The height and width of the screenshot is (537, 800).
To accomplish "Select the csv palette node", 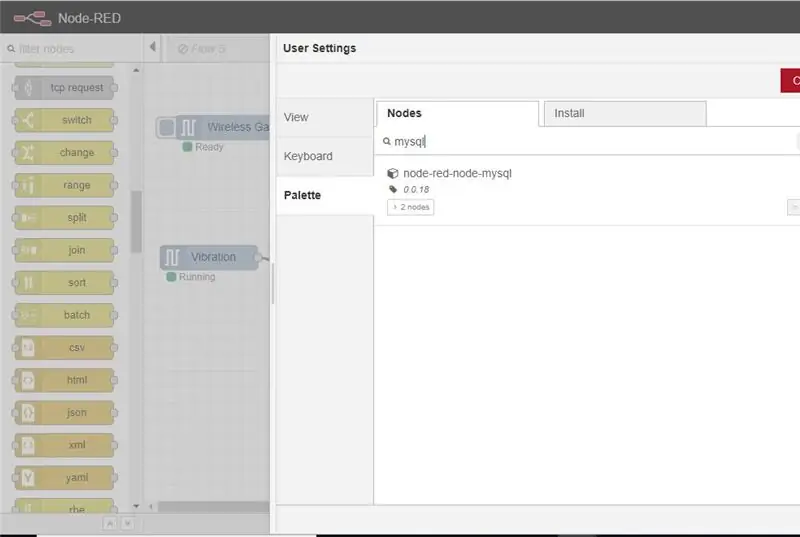I will [x=65, y=348].
